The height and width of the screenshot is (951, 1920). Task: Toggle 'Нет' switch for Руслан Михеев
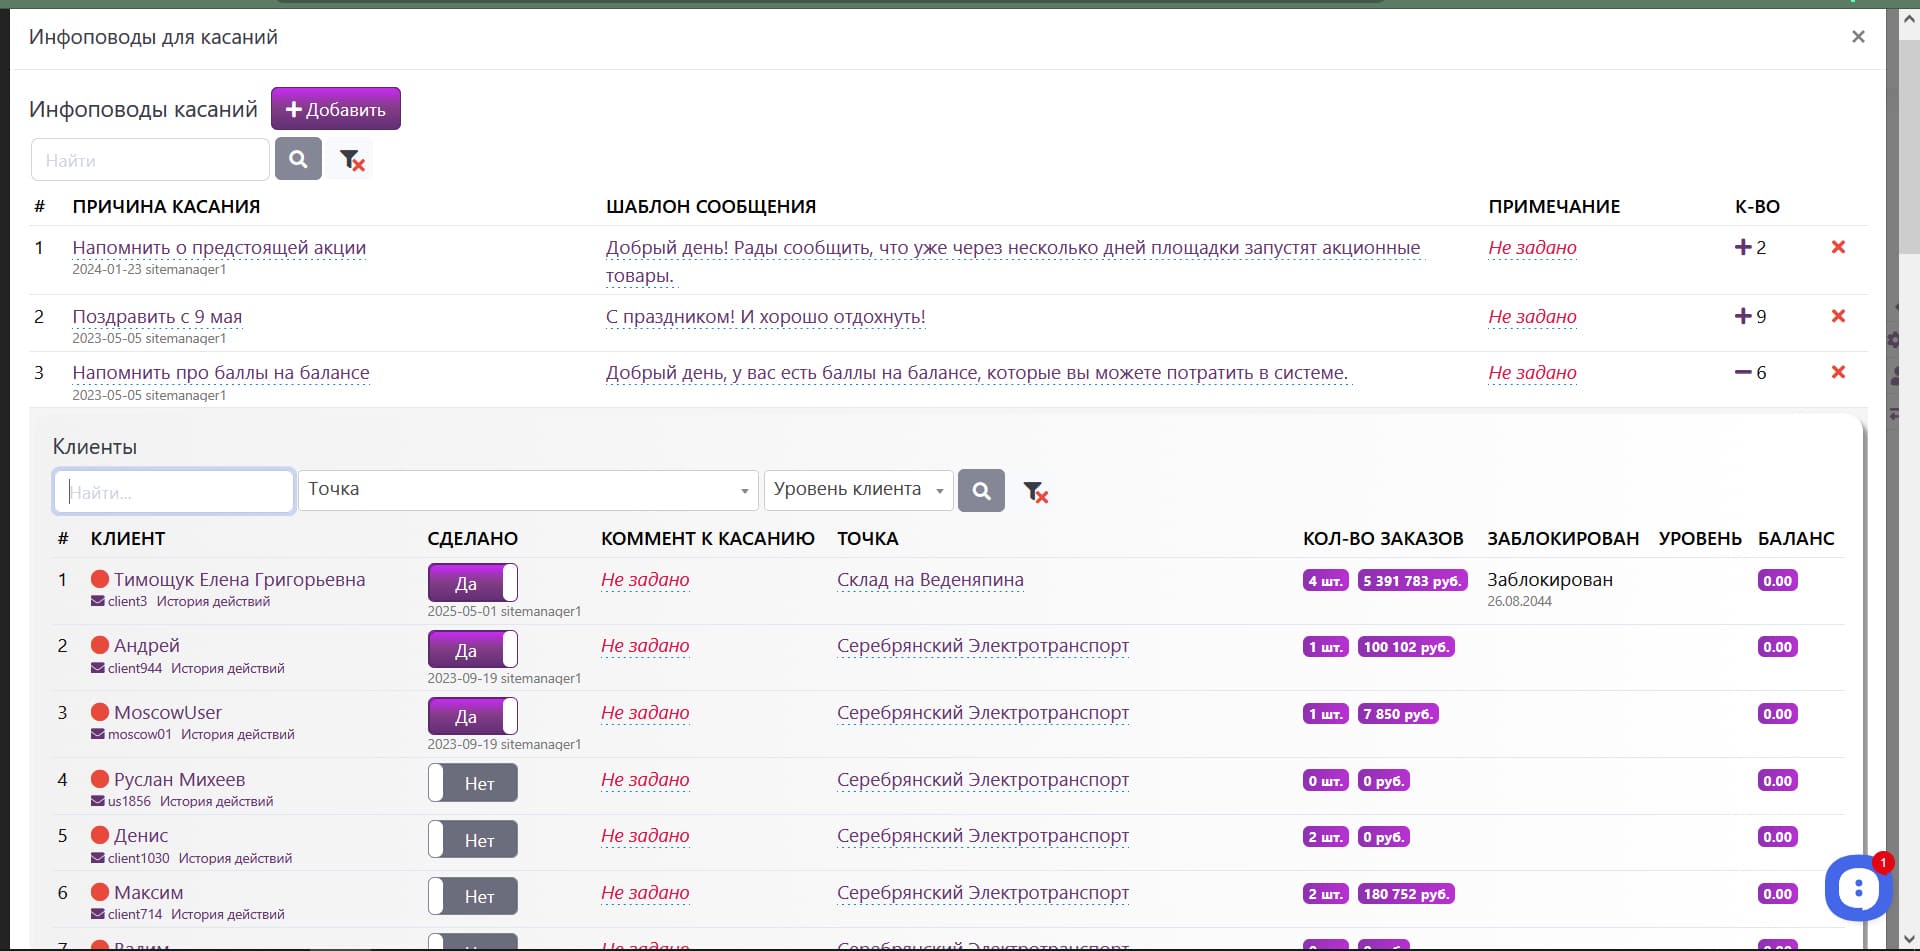tap(472, 783)
